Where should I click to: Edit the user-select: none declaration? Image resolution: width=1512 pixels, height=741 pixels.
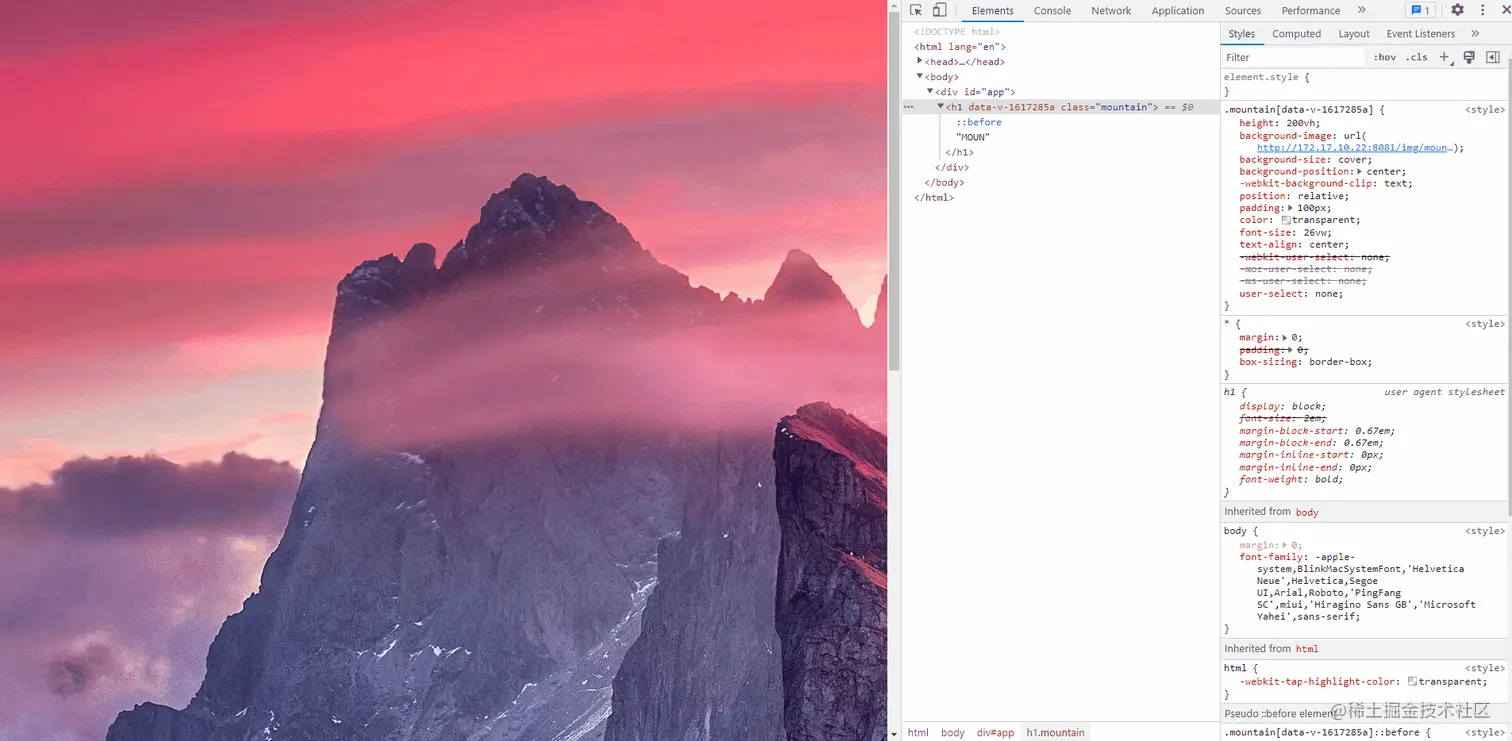point(1291,294)
